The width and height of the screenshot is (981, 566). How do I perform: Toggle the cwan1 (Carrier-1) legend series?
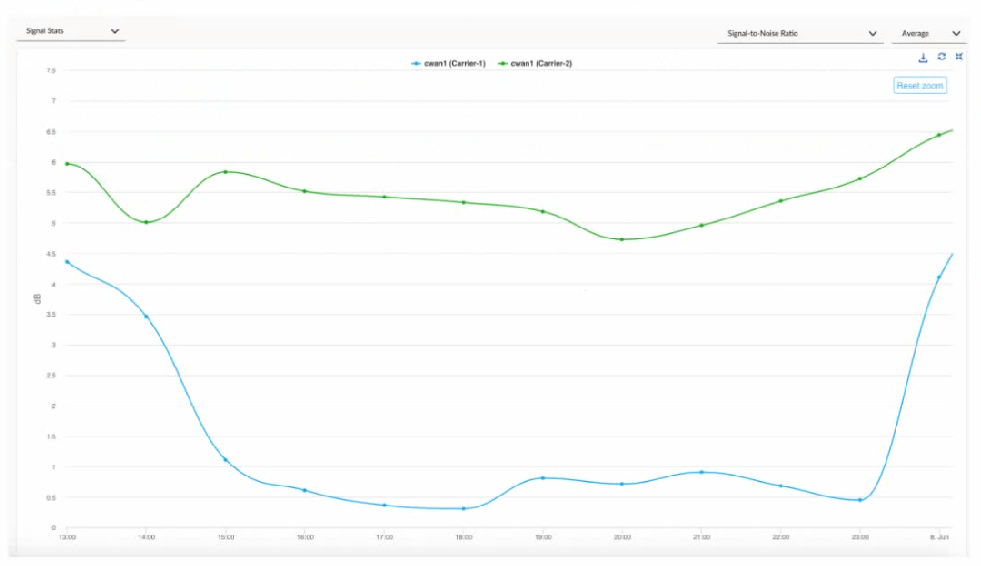pos(454,63)
